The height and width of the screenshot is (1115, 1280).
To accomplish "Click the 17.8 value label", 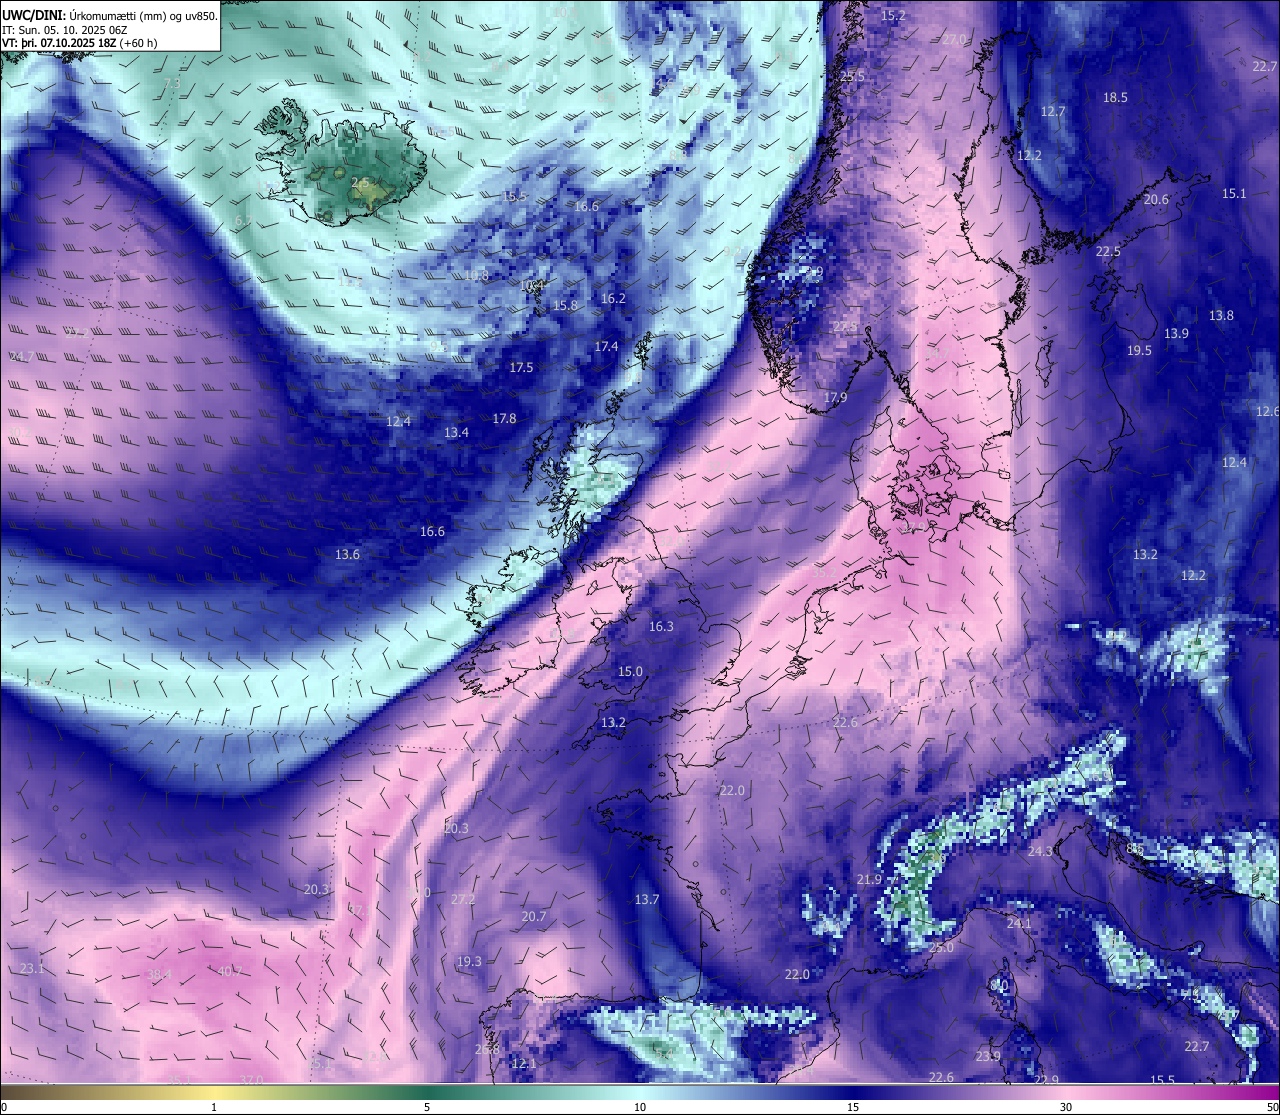I will click(504, 419).
